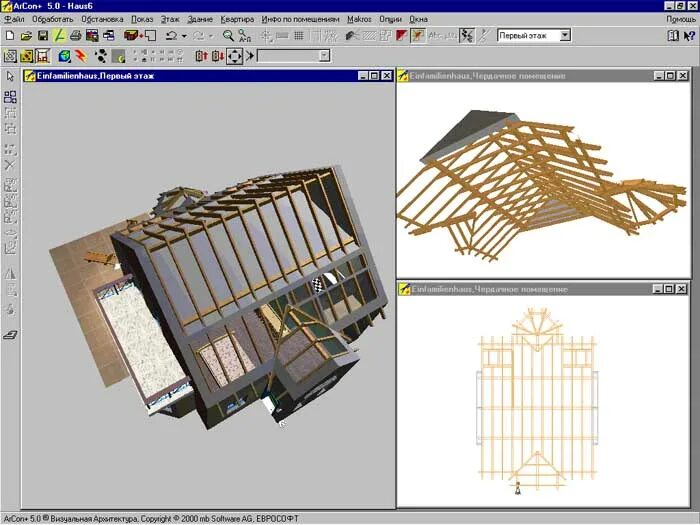Maximize the Einfamilienhaus Первый этаж window
The width and height of the screenshot is (700, 525).
pyautogui.click(x=375, y=76)
